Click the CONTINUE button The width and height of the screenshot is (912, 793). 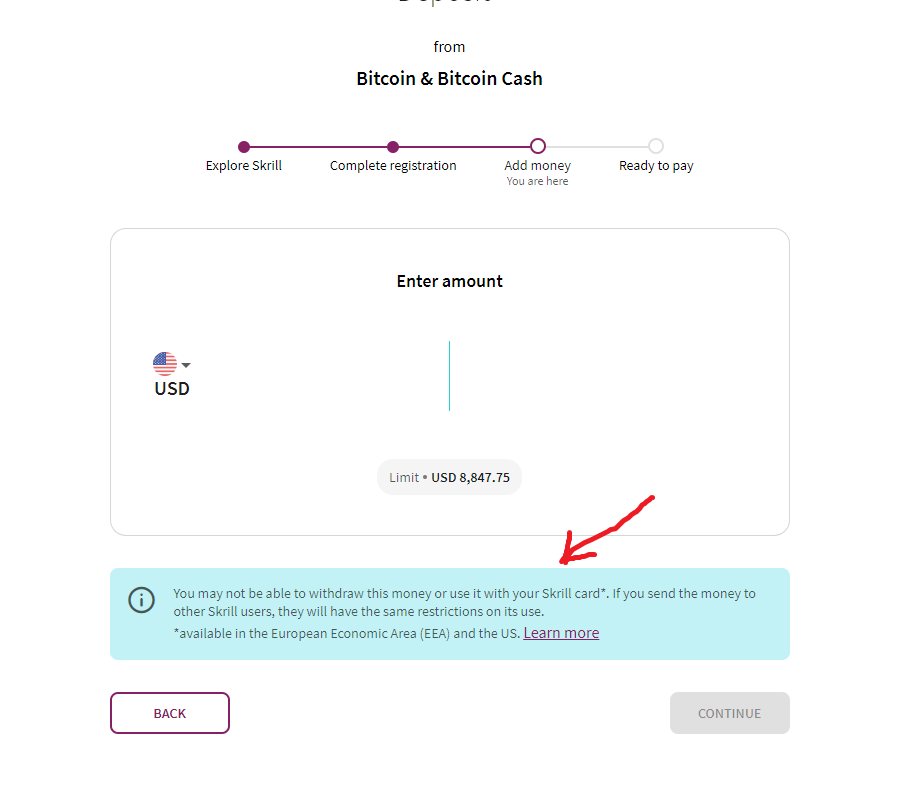tap(729, 713)
